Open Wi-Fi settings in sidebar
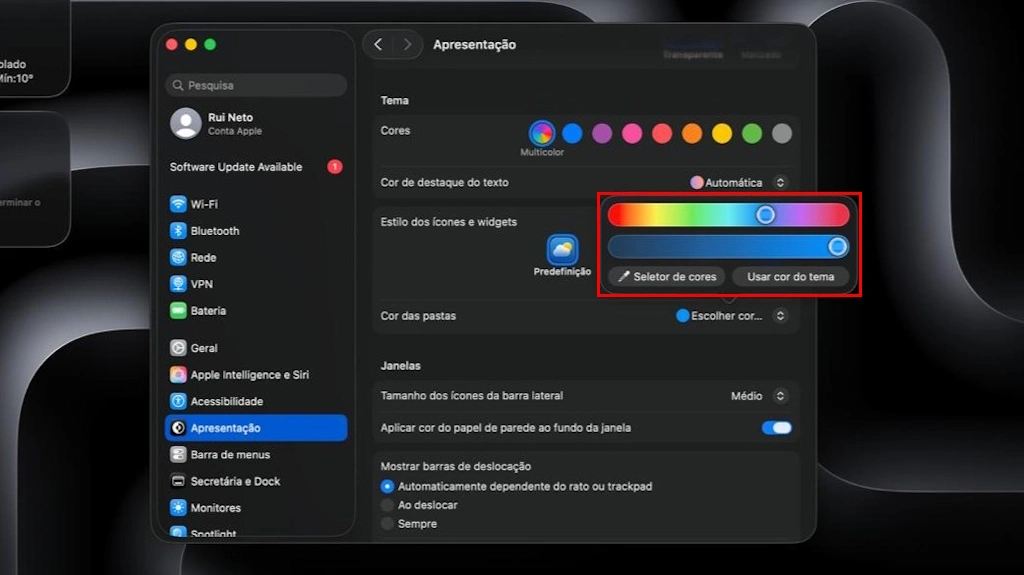Screen dimensions: 1024x575 (x=204, y=204)
